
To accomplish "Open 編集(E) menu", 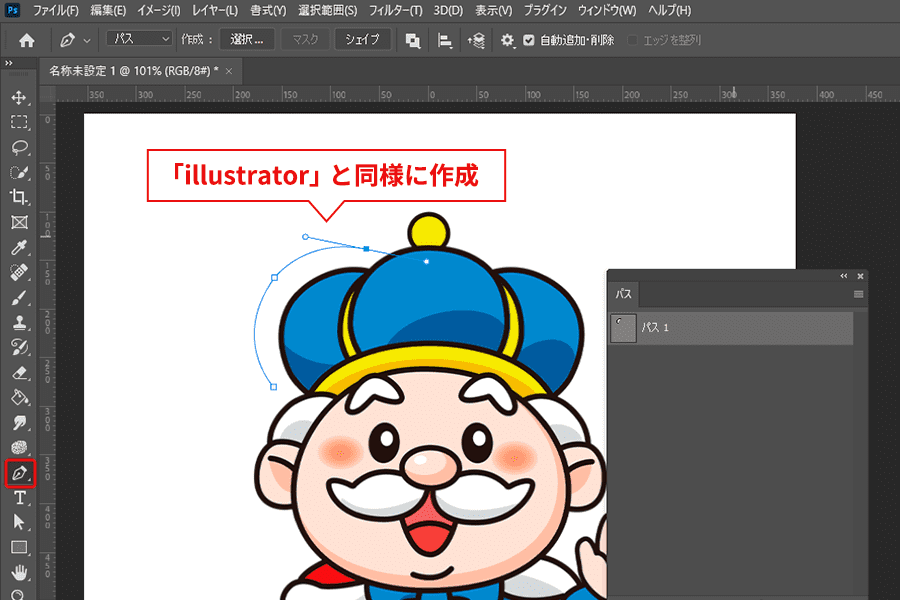I will (x=108, y=10).
